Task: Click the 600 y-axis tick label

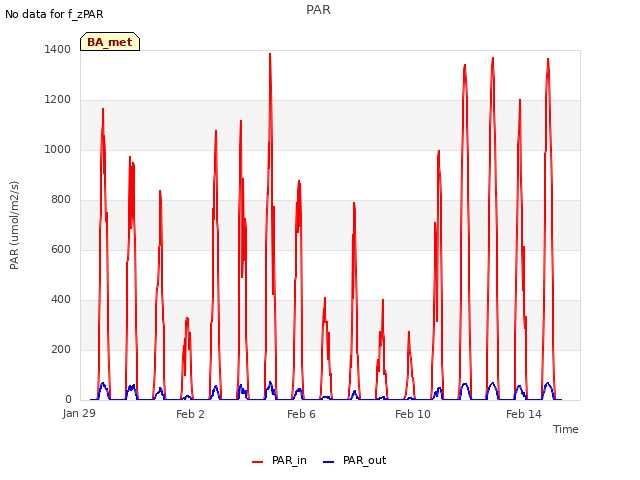Action: click(x=61, y=249)
